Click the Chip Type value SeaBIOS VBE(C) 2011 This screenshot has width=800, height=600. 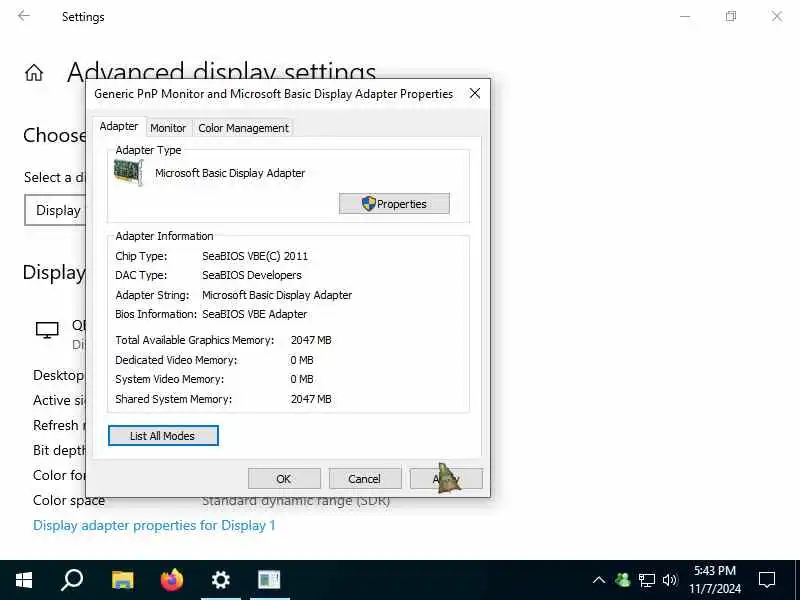pyautogui.click(x=255, y=256)
